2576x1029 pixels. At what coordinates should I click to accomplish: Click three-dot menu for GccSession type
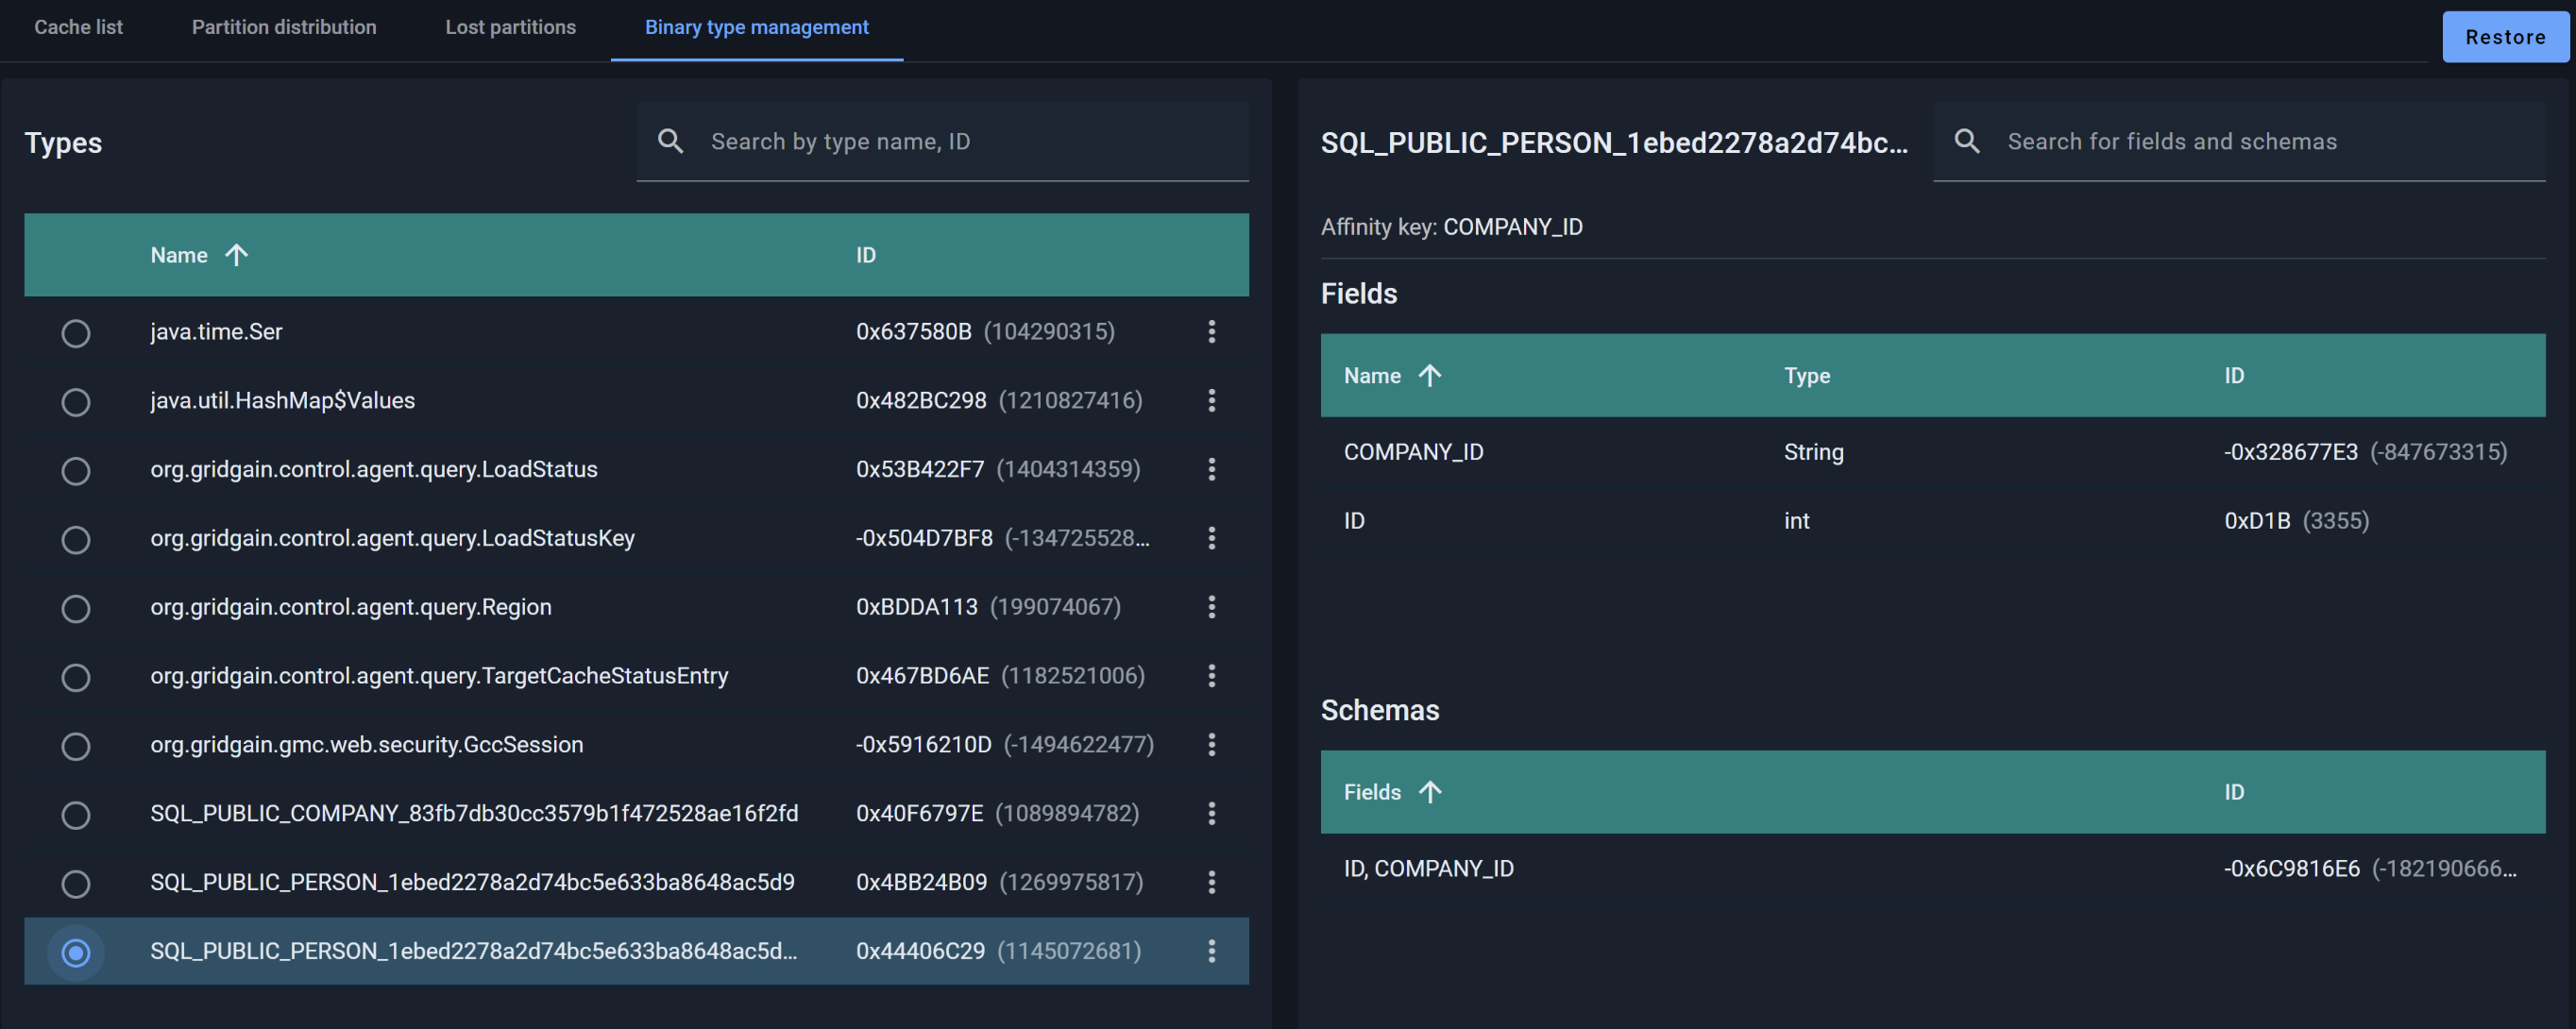click(x=1211, y=744)
